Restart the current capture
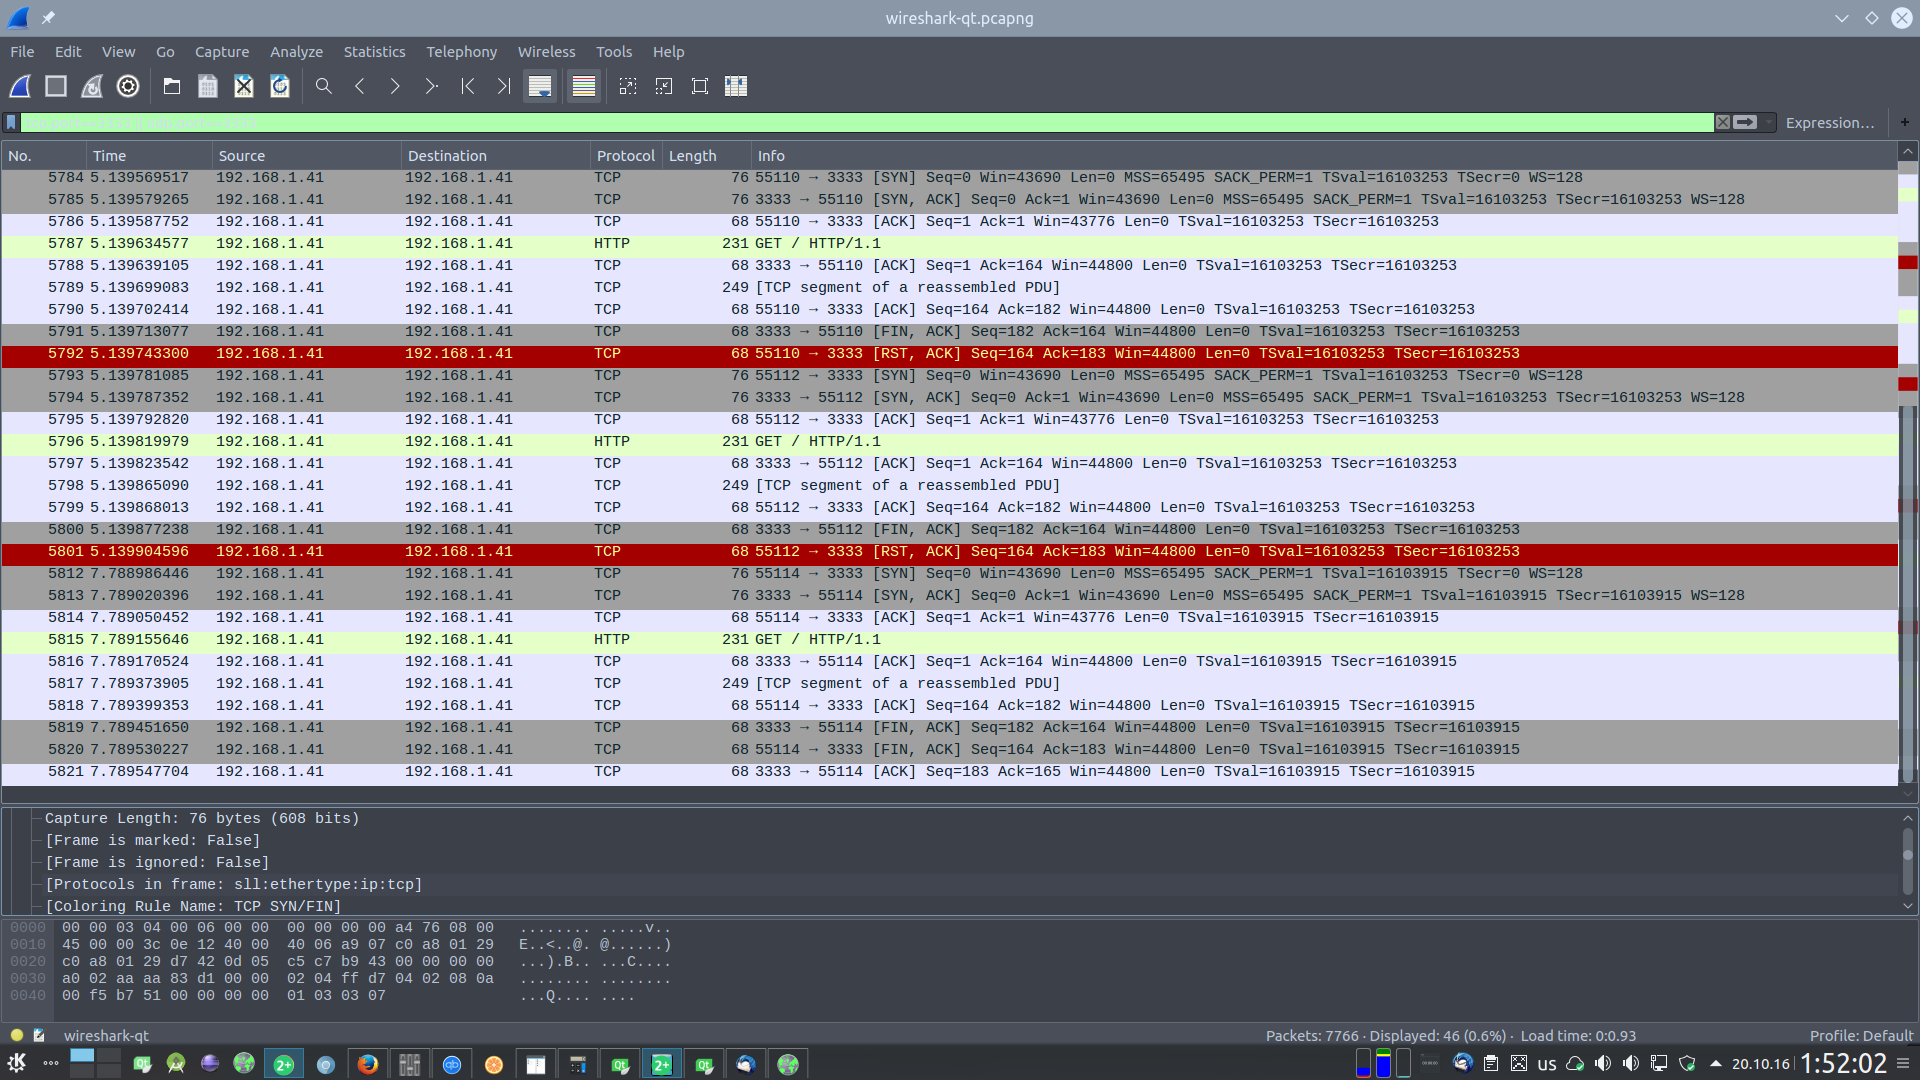The height and width of the screenshot is (1080, 1920). tap(92, 87)
